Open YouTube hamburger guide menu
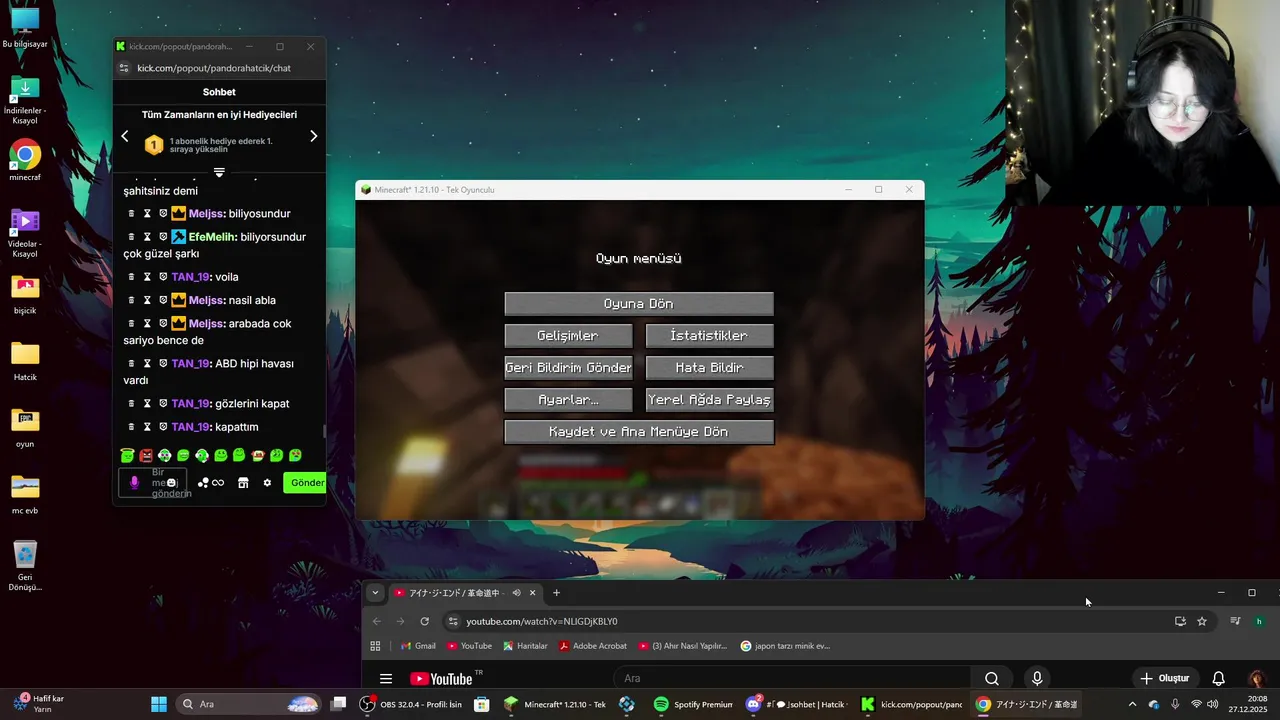This screenshot has height=720, width=1280. click(386, 679)
